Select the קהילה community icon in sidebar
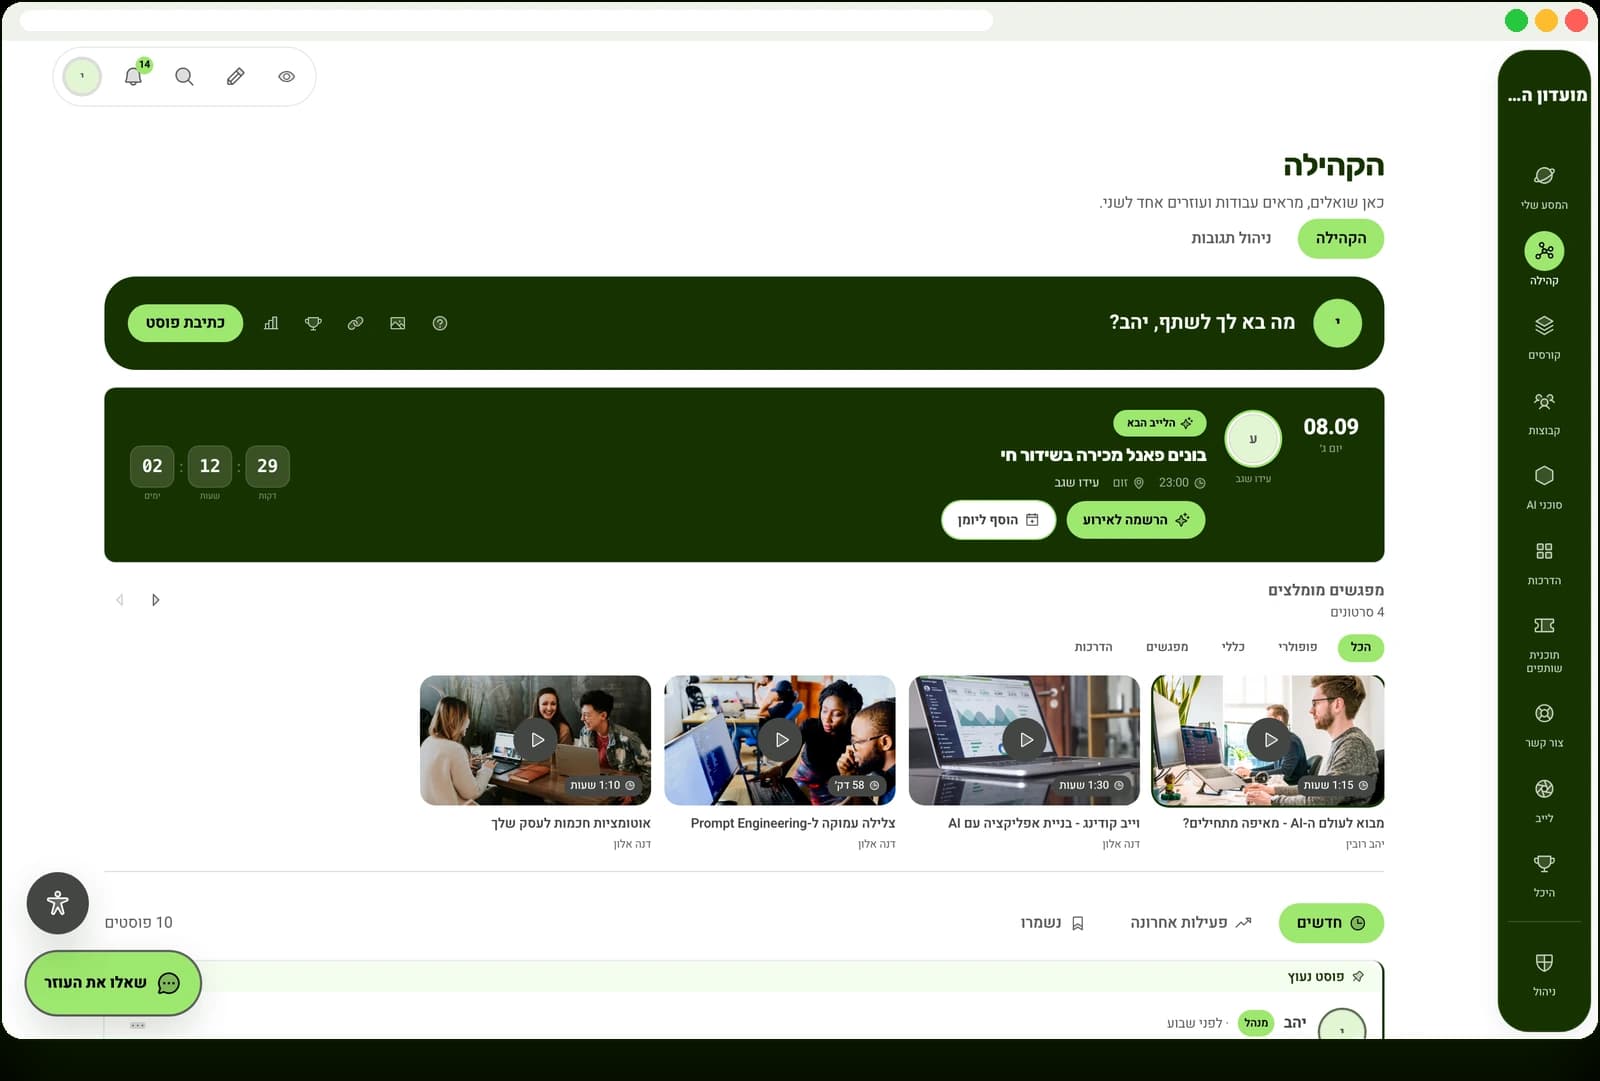This screenshot has width=1600, height=1081. (x=1544, y=251)
